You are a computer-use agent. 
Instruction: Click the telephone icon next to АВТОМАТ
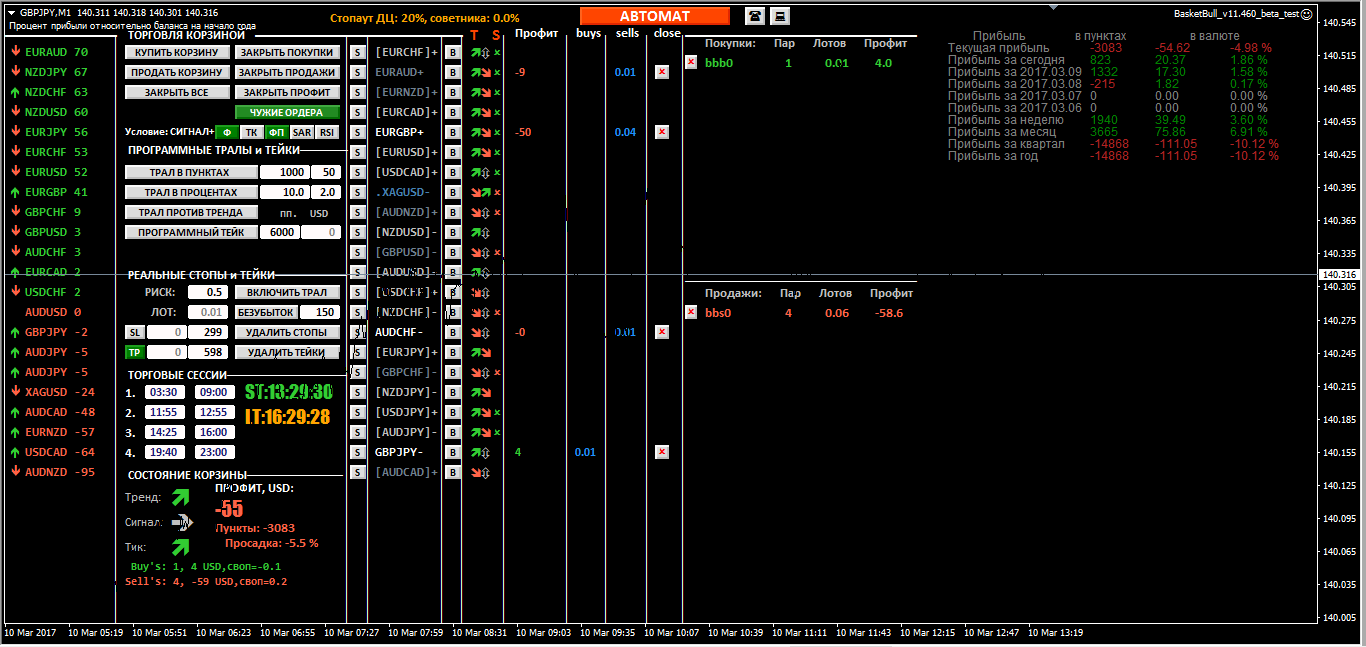(x=755, y=16)
